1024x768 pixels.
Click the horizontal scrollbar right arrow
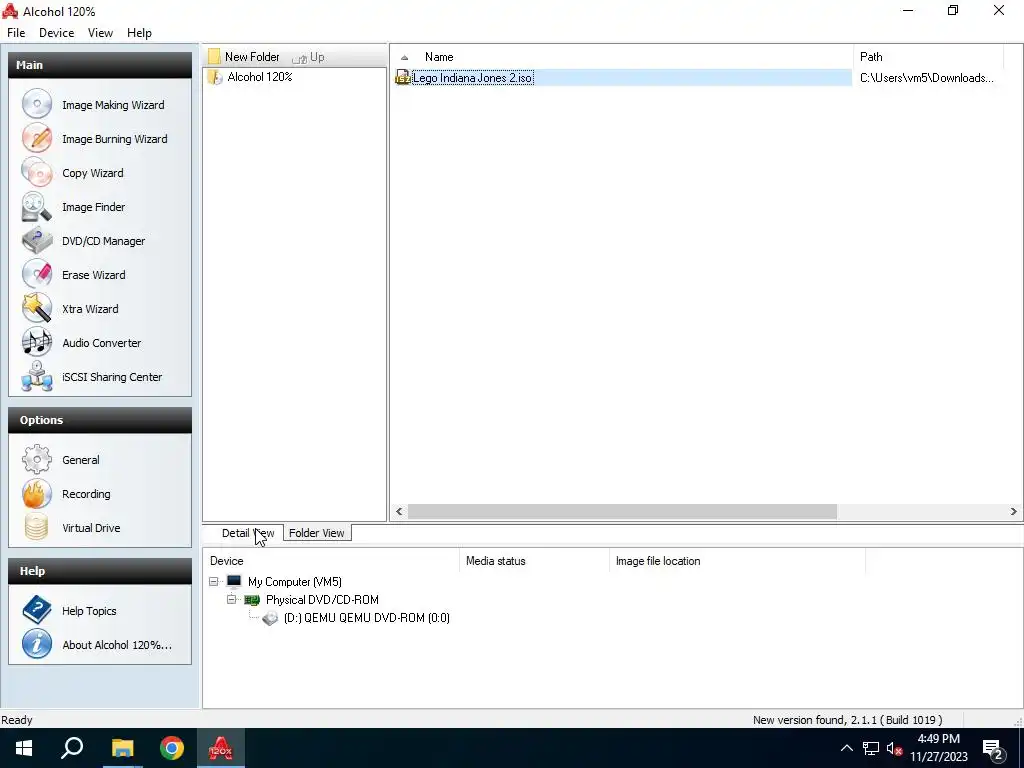1014,511
